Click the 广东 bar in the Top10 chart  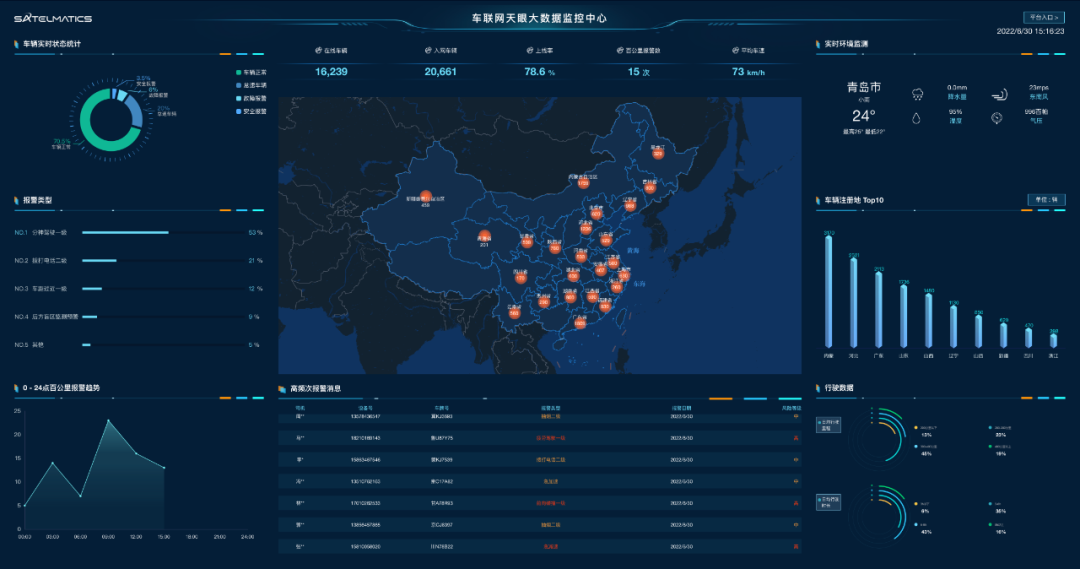pyautogui.click(x=878, y=309)
